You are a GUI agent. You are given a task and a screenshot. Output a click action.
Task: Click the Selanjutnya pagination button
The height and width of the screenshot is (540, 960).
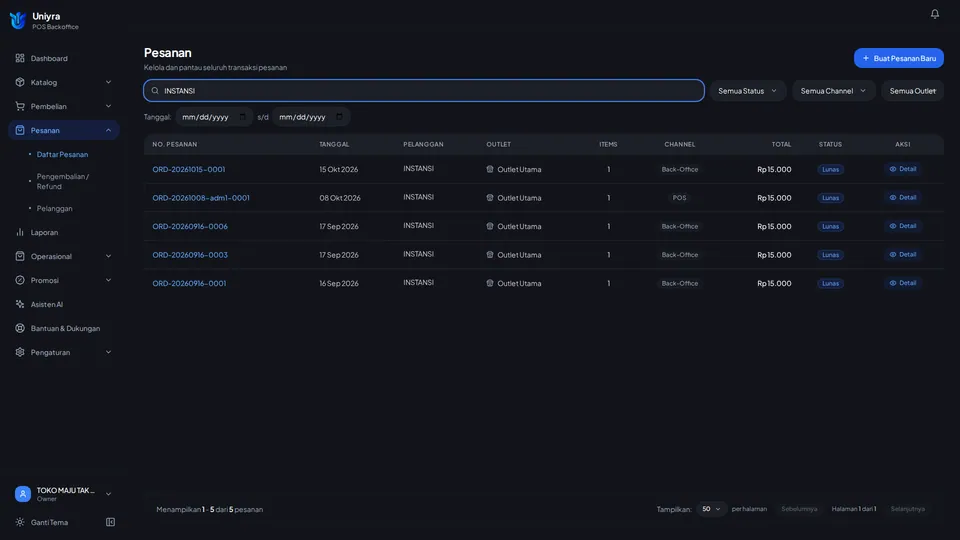pyautogui.click(x=907, y=509)
